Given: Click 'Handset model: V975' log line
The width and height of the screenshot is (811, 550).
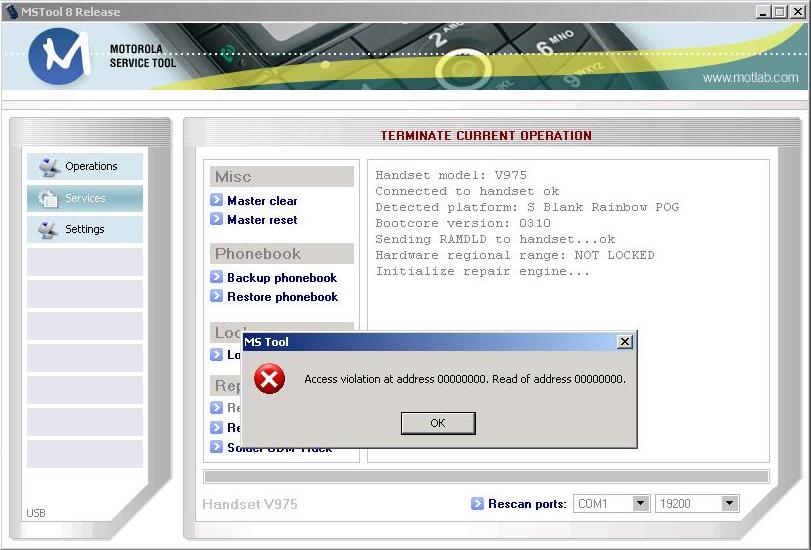Looking at the screenshot, I should tap(451, 175).
